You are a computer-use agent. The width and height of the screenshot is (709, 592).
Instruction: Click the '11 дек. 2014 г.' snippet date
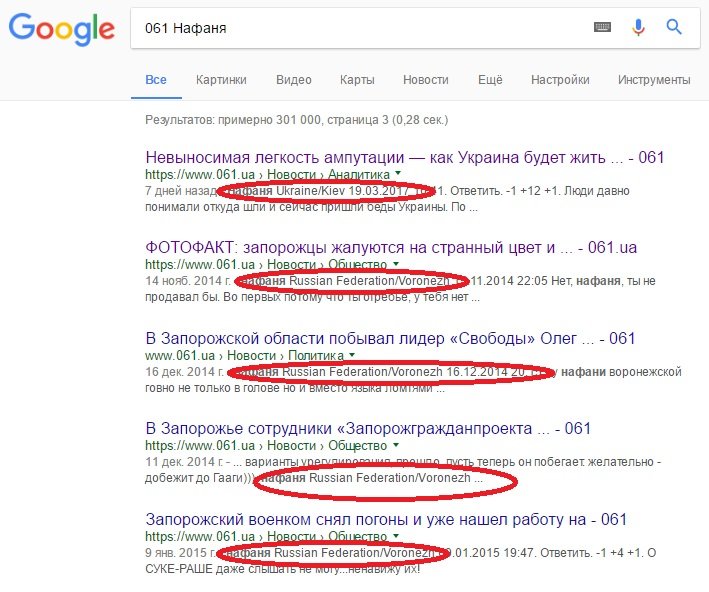184,462
